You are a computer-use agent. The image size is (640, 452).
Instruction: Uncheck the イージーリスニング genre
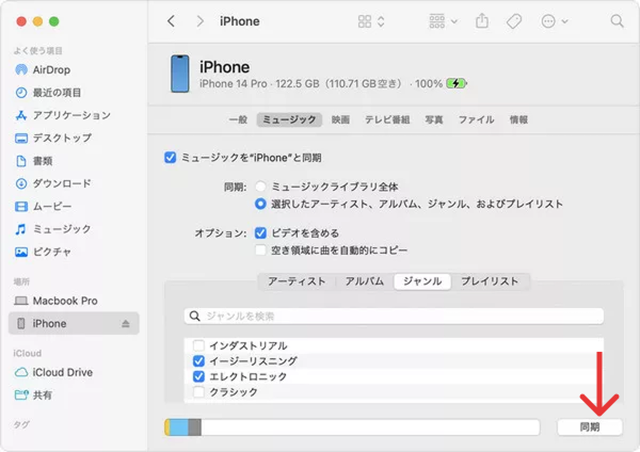pyautogui.click(x=199, y=361)
